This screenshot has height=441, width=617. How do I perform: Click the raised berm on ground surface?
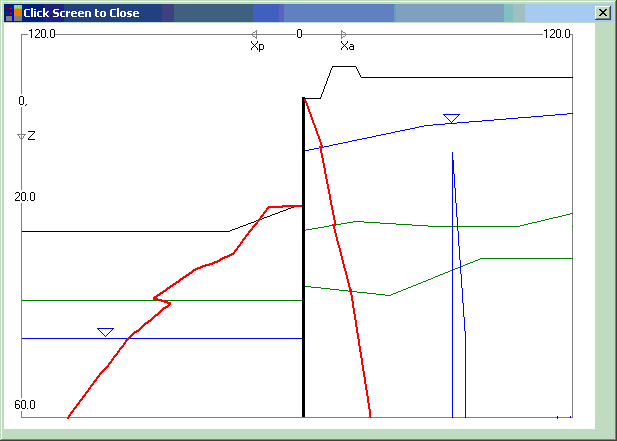click(x=343, y=68)
